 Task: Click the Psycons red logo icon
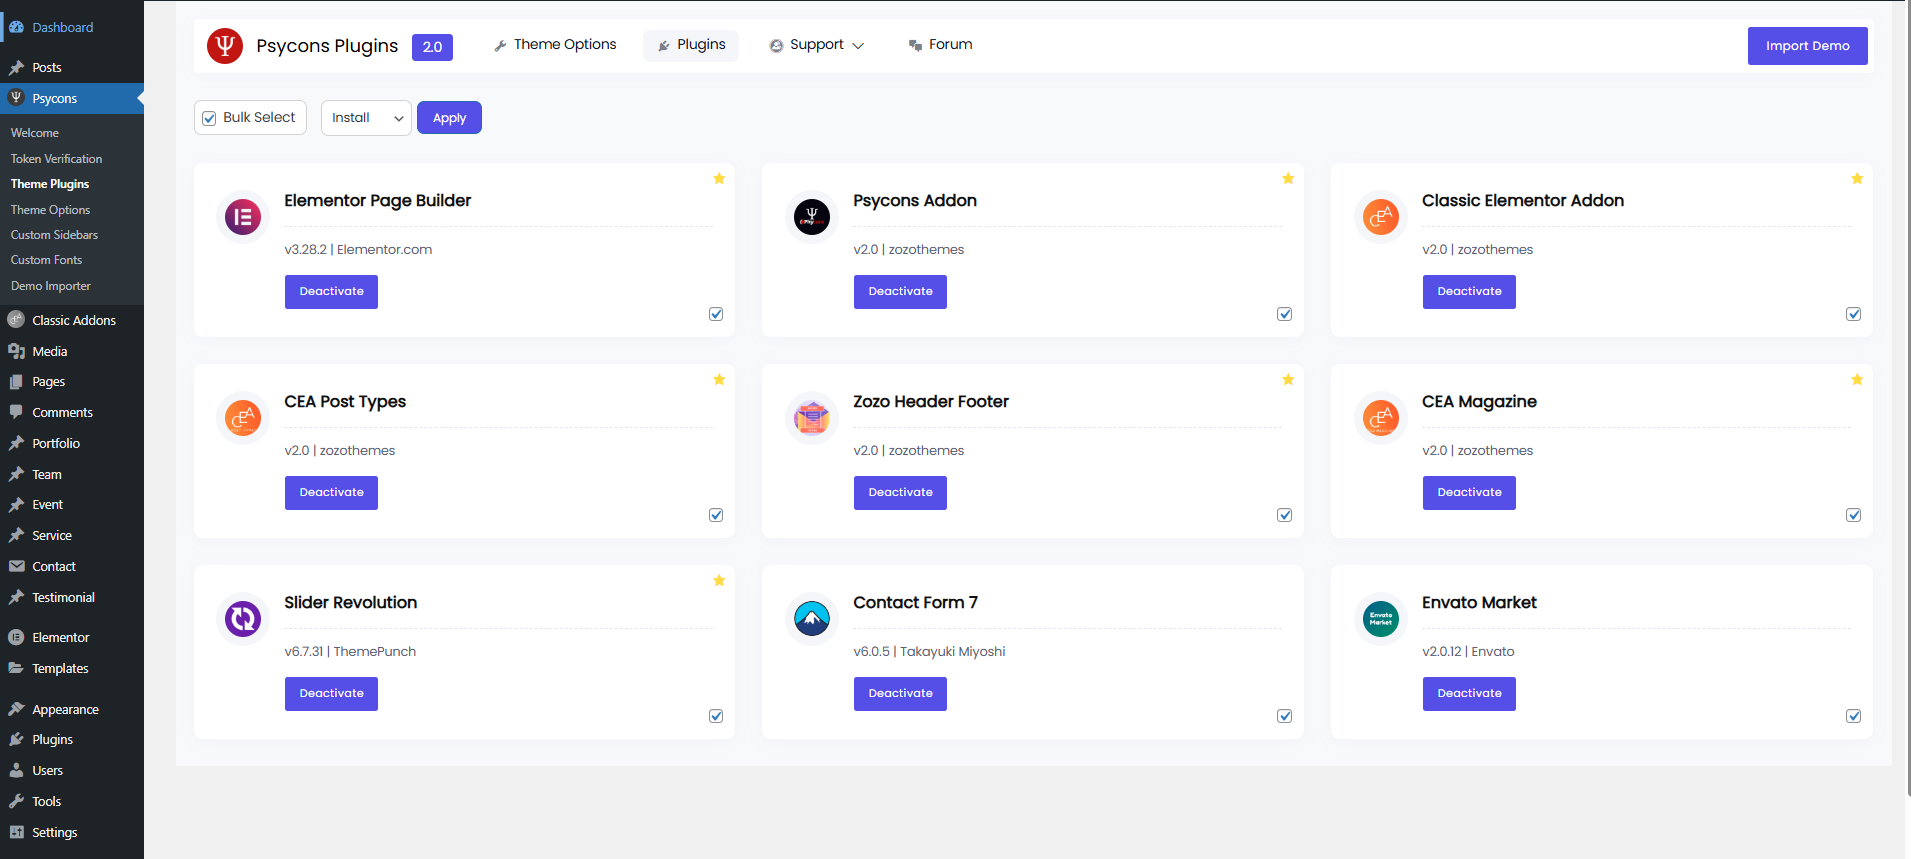(x=225, y=46)
